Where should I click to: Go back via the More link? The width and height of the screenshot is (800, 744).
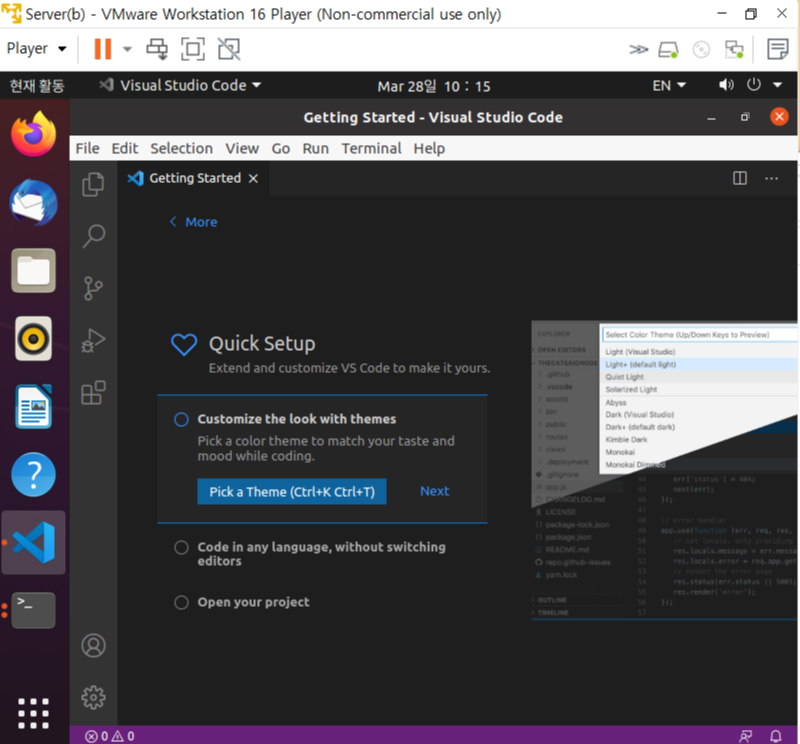(x=193, y=222)
